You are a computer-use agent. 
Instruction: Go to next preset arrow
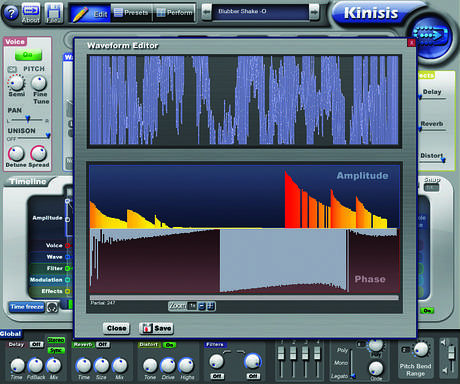pyautogui.click(x=314, y=12)
